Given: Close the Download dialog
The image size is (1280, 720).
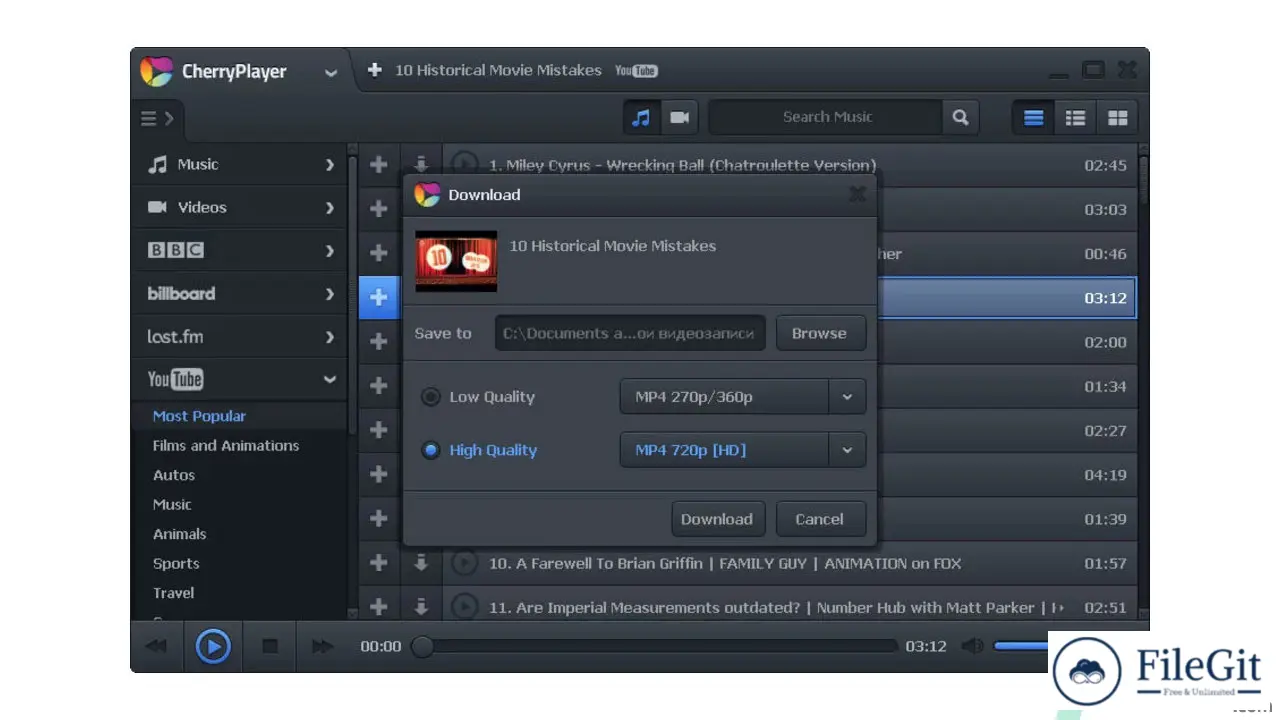Looking at the screenshot, I should click(857, 194).
